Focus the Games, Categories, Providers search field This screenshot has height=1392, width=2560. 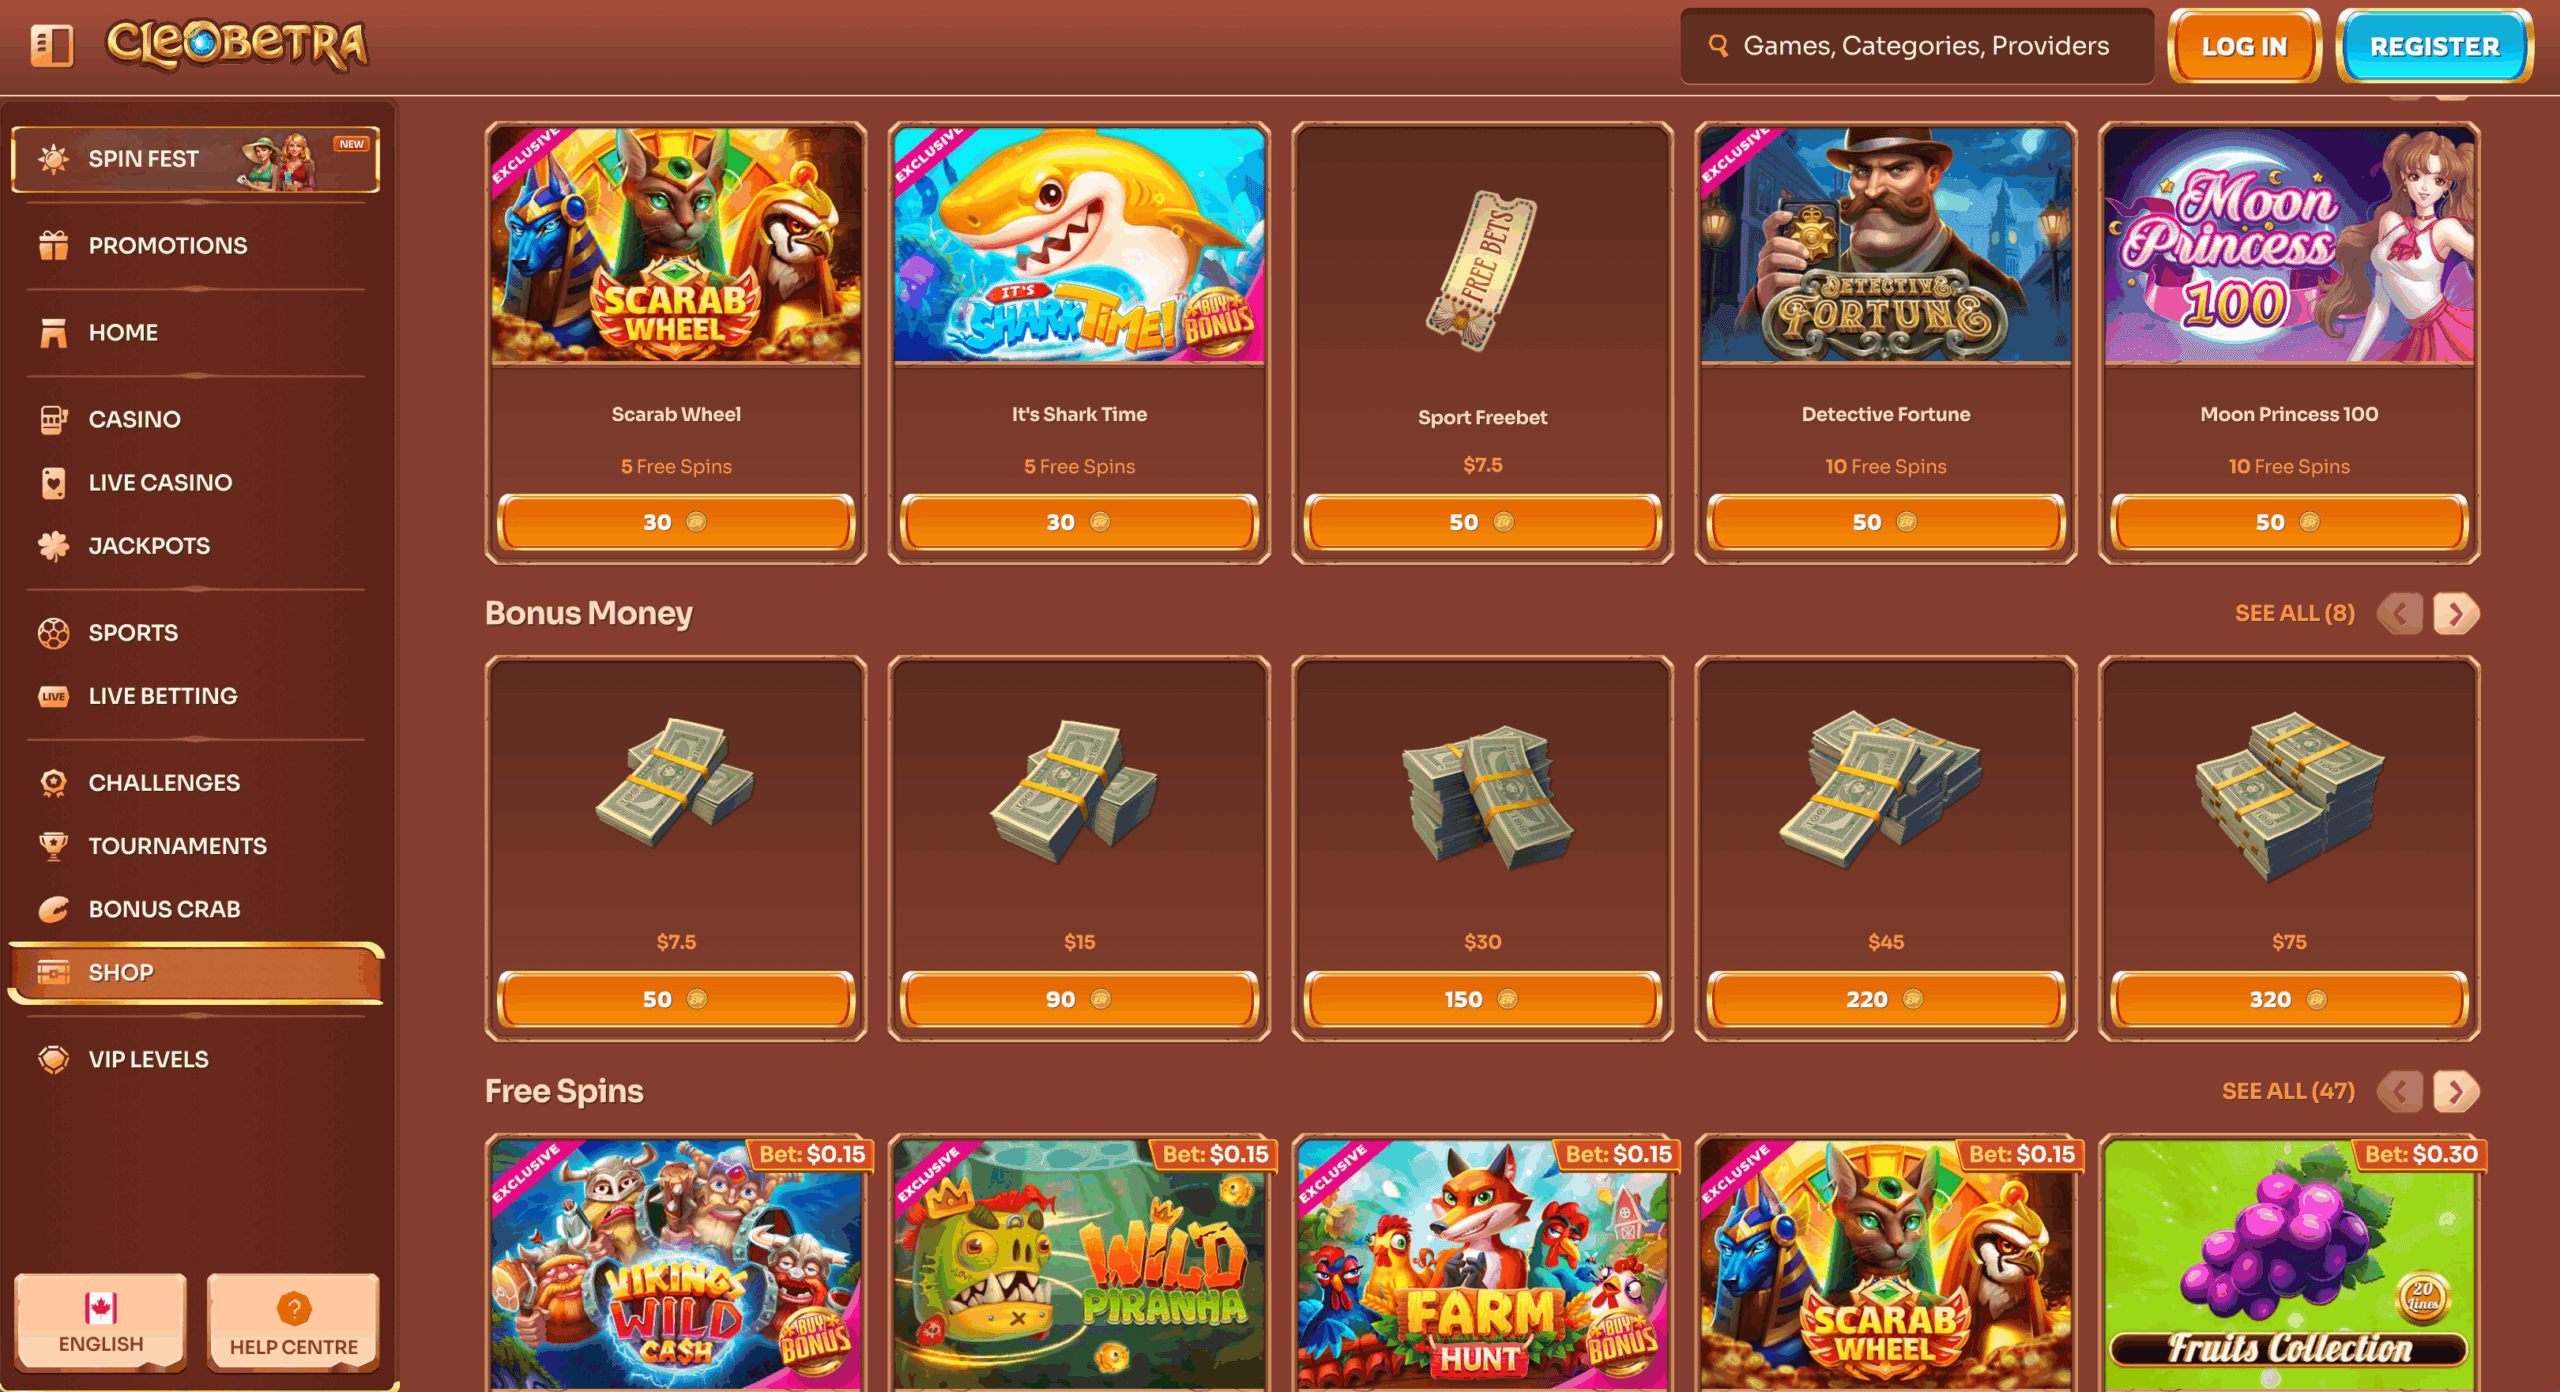(1918, 46)
